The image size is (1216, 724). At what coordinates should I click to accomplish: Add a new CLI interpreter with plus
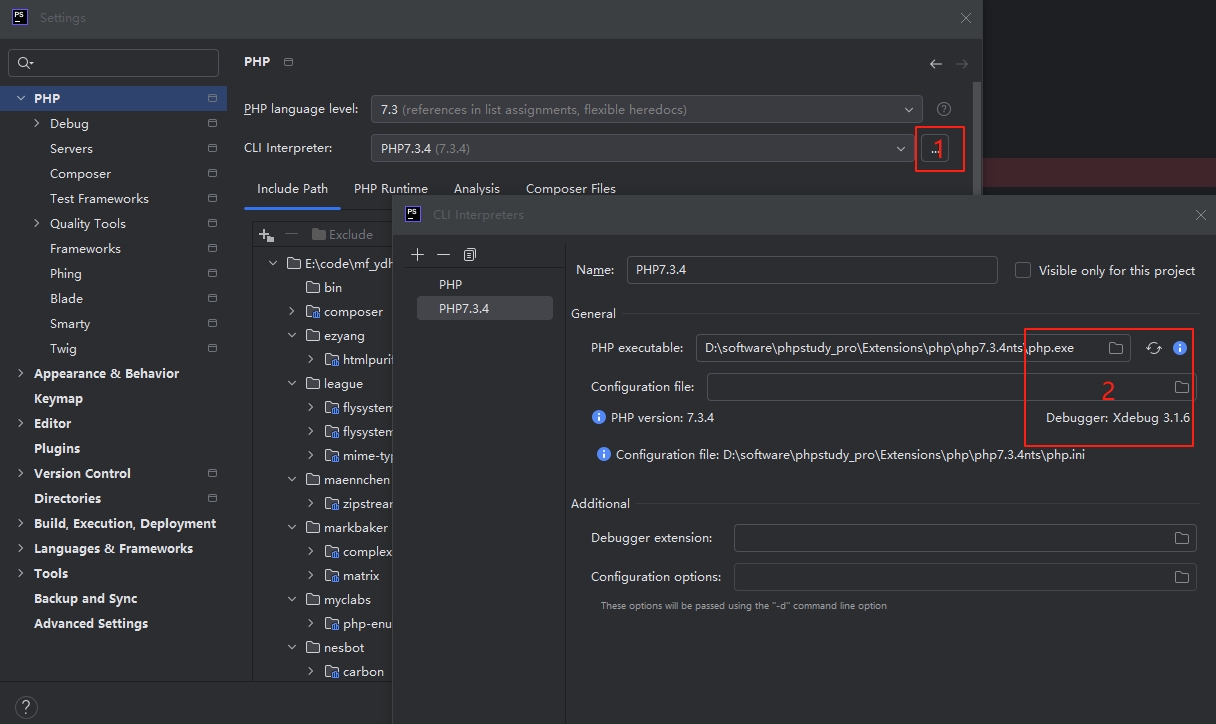[x=417, y=254]
